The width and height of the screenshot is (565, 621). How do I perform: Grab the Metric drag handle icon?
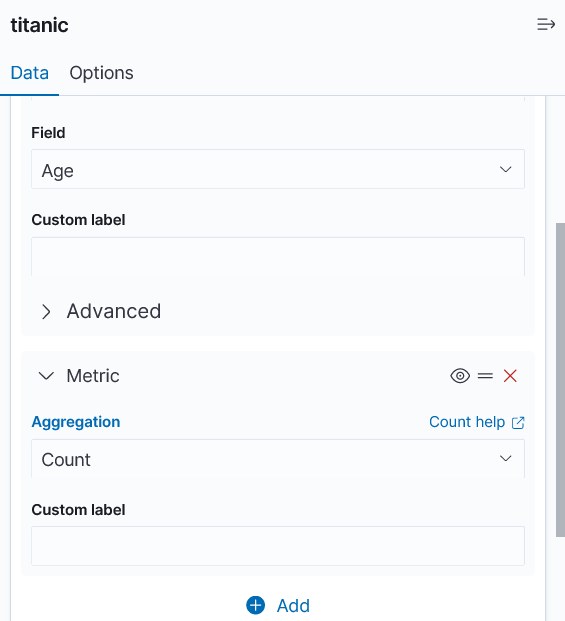tap(485, 375)
